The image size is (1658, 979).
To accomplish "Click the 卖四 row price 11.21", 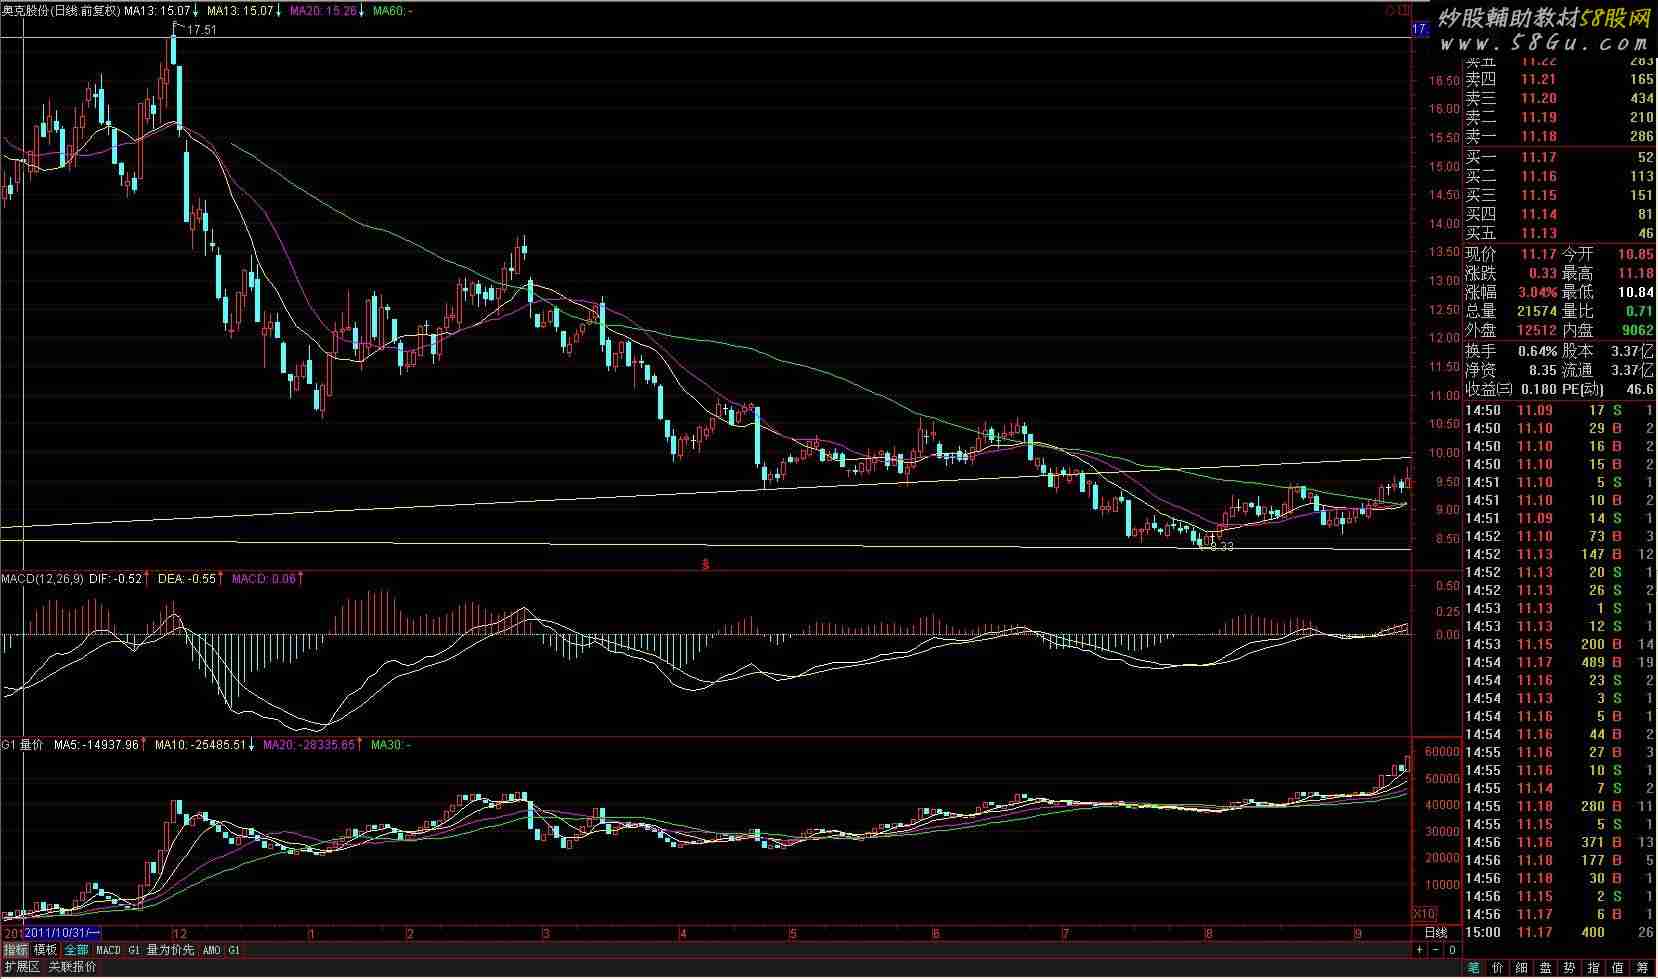I will 1538,79.
